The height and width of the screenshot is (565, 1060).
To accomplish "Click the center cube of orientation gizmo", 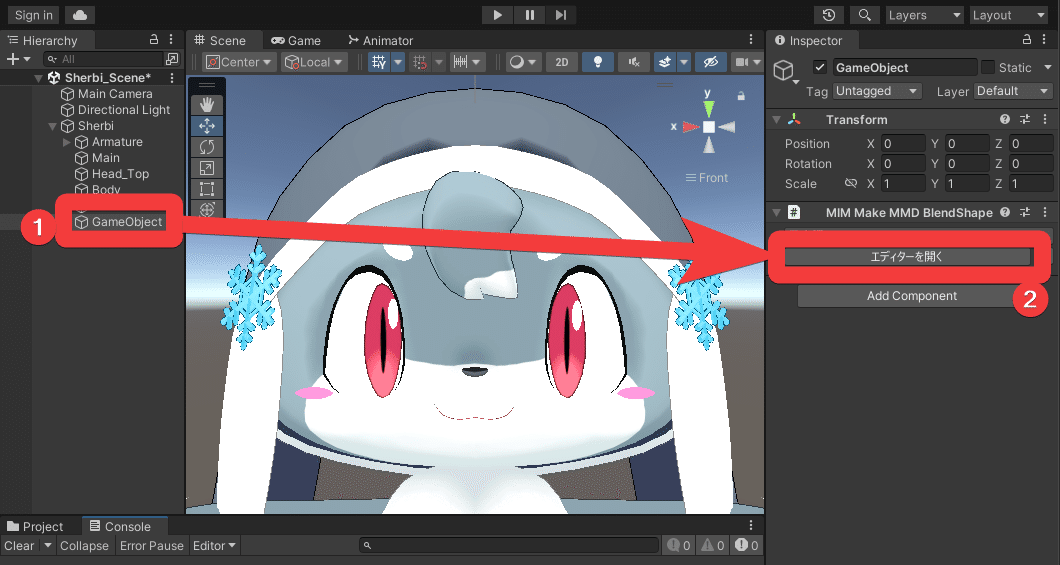I will (708, 126).
